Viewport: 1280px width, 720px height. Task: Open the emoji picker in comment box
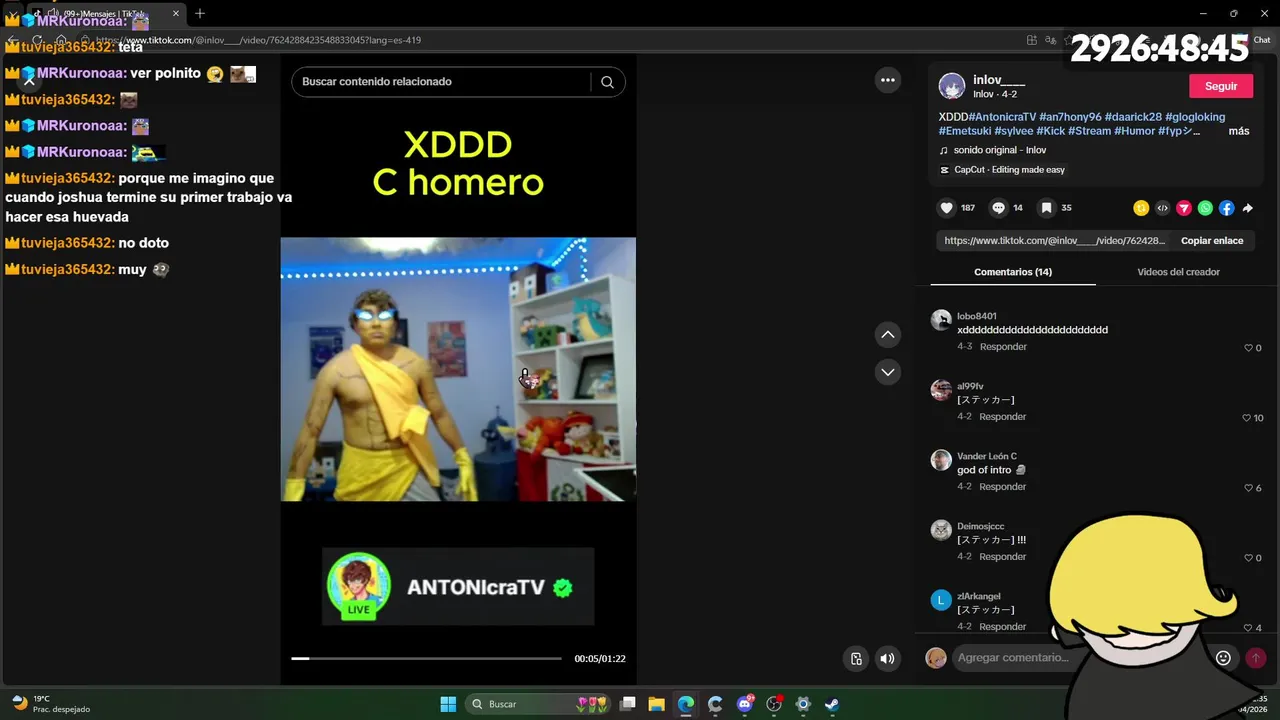(1223, 657)
